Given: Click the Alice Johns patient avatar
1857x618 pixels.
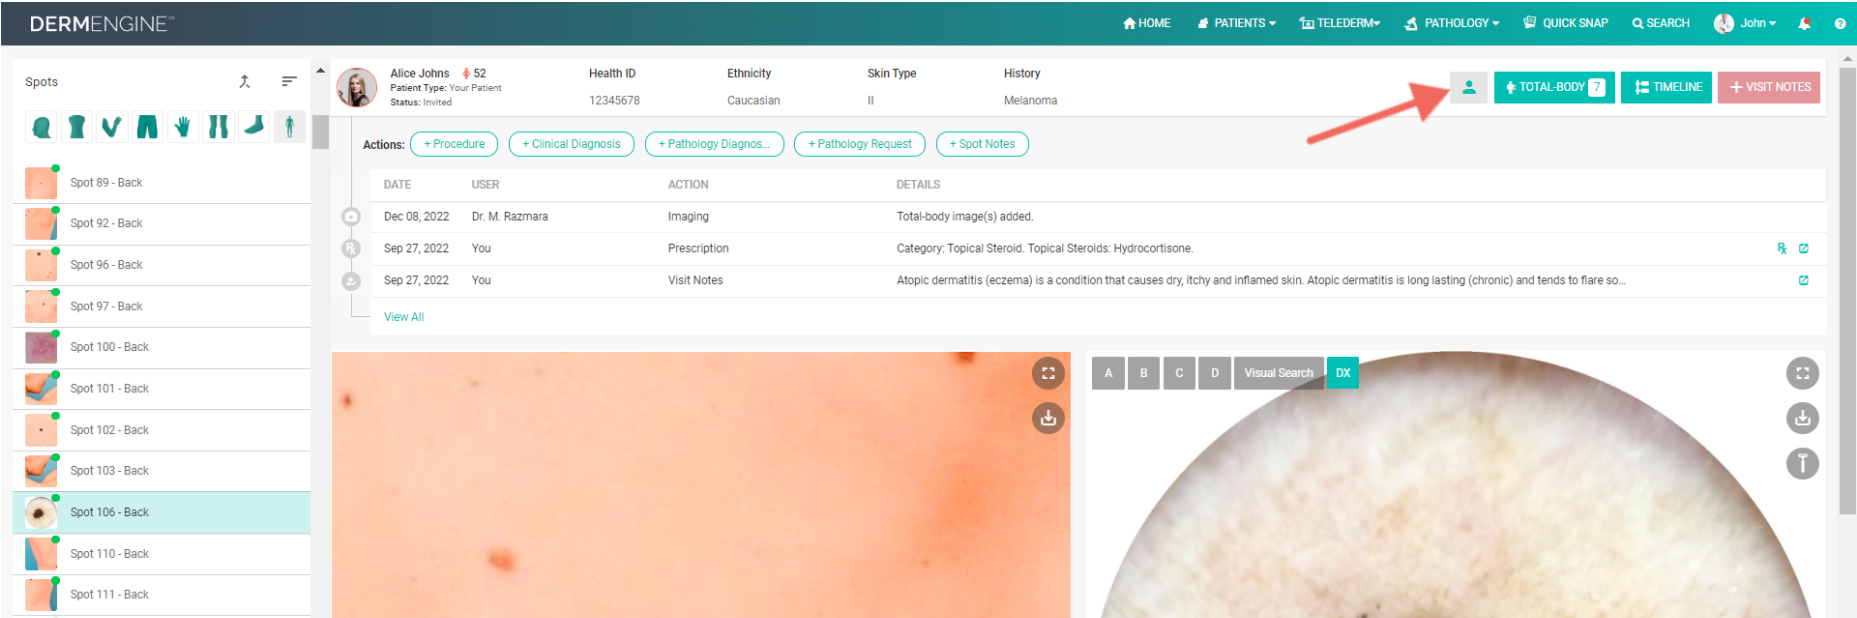Looking at the screenshot, I should pyautogui.click(x=357, y=87).
